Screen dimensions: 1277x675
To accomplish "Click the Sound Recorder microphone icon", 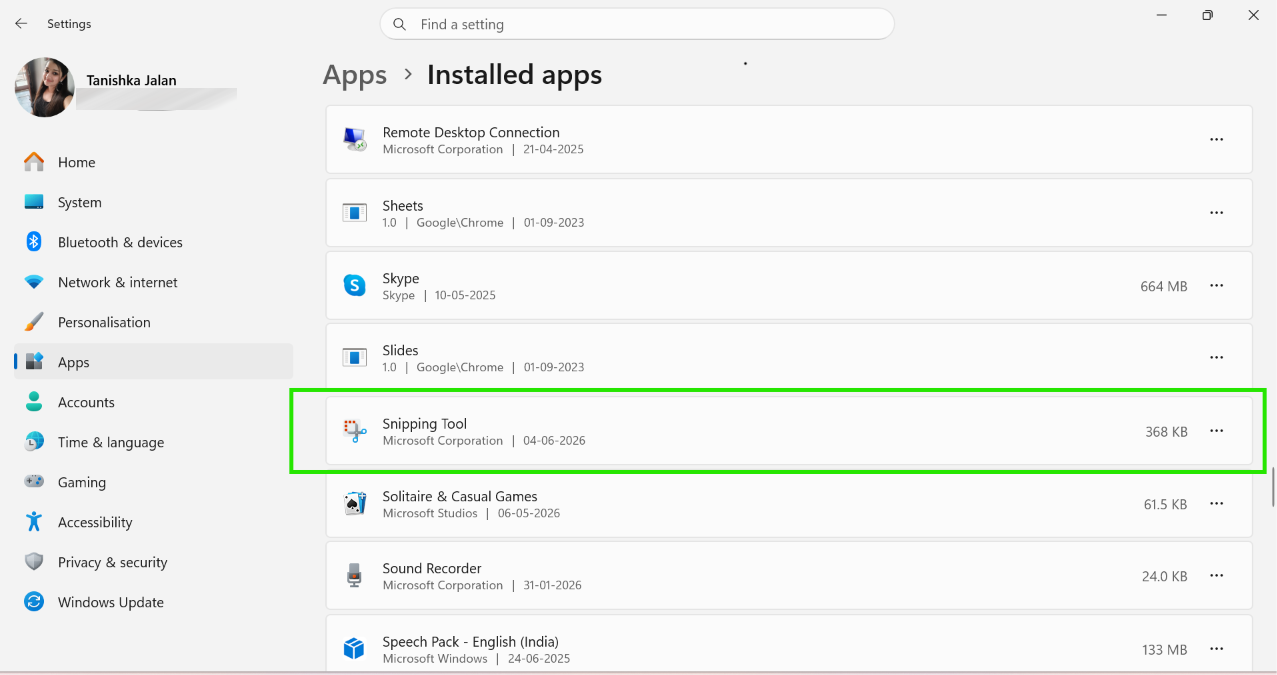I will coord(354,575).
